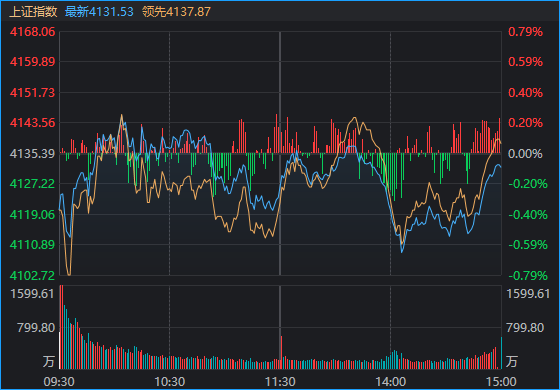Click the 4159.89 price axis label
The image size is (560, 390).
point(33,62)
